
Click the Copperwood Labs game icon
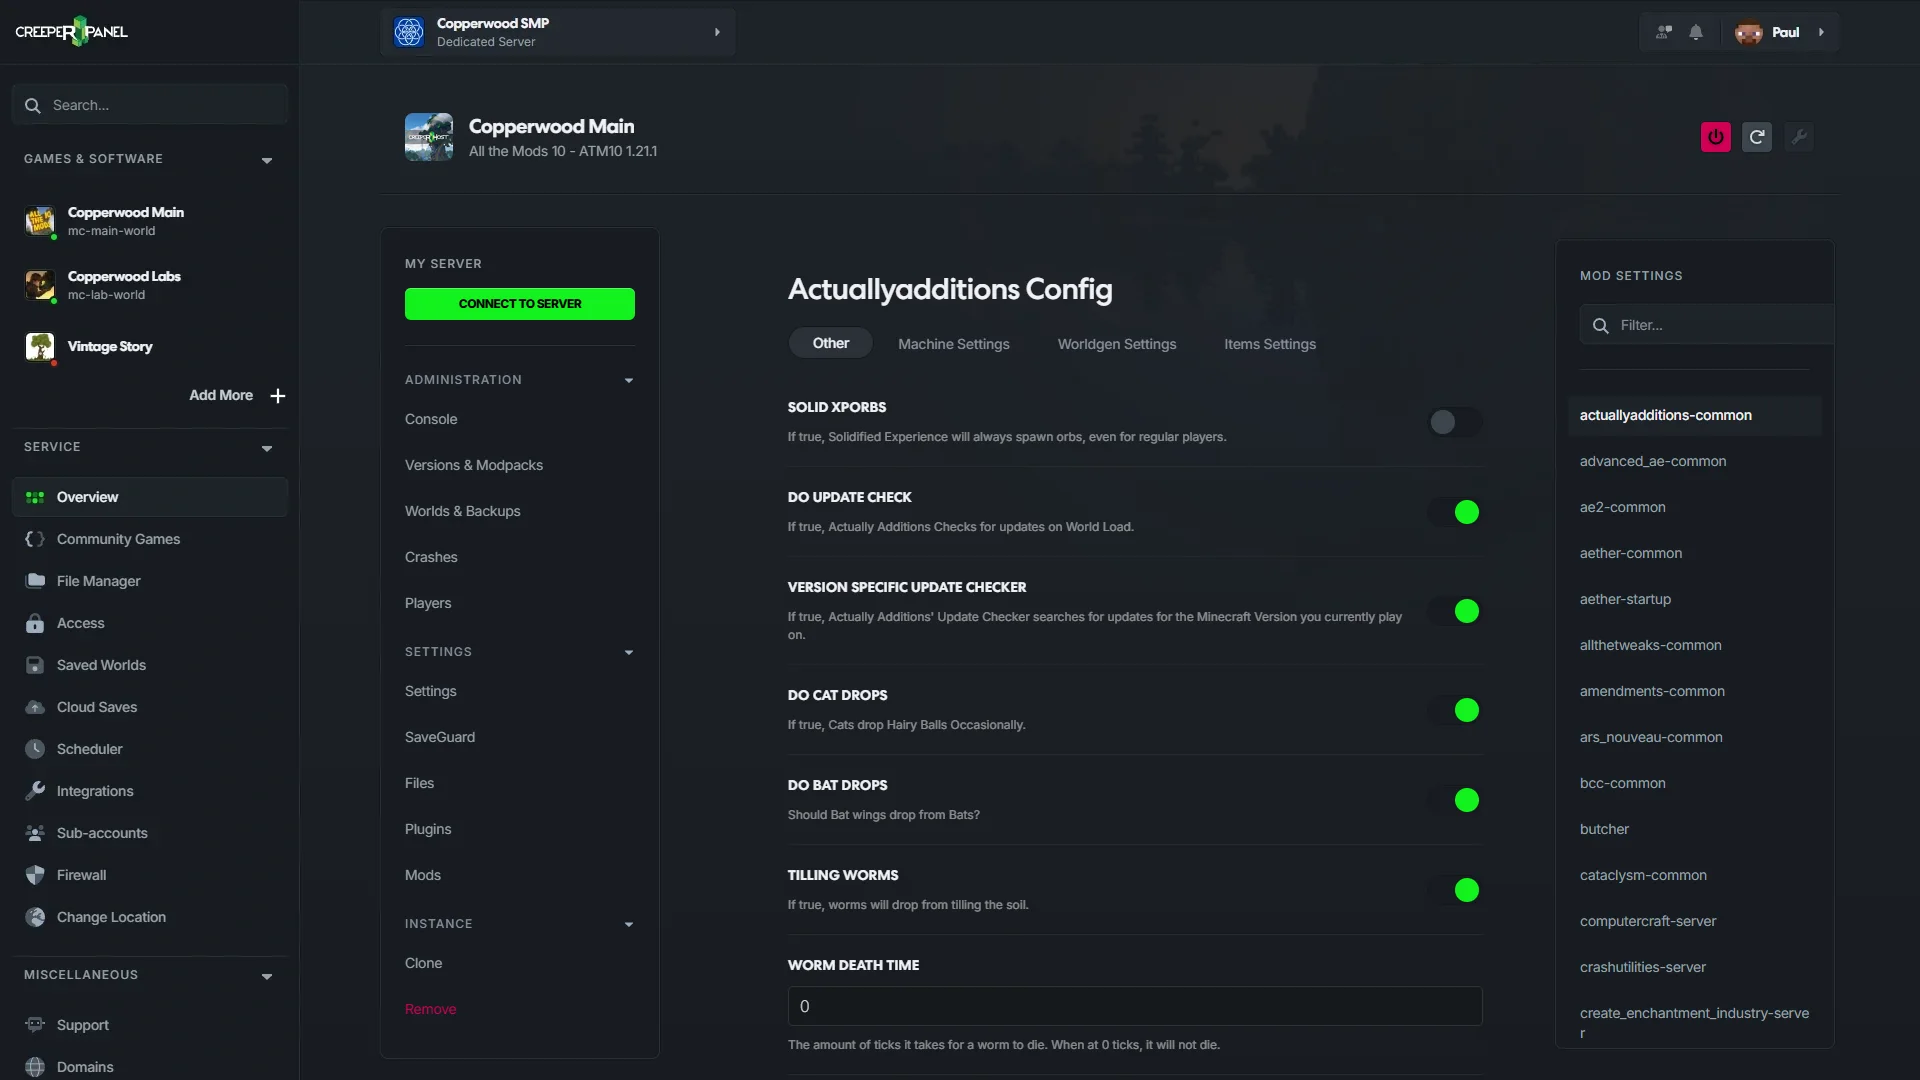[40, 285]
